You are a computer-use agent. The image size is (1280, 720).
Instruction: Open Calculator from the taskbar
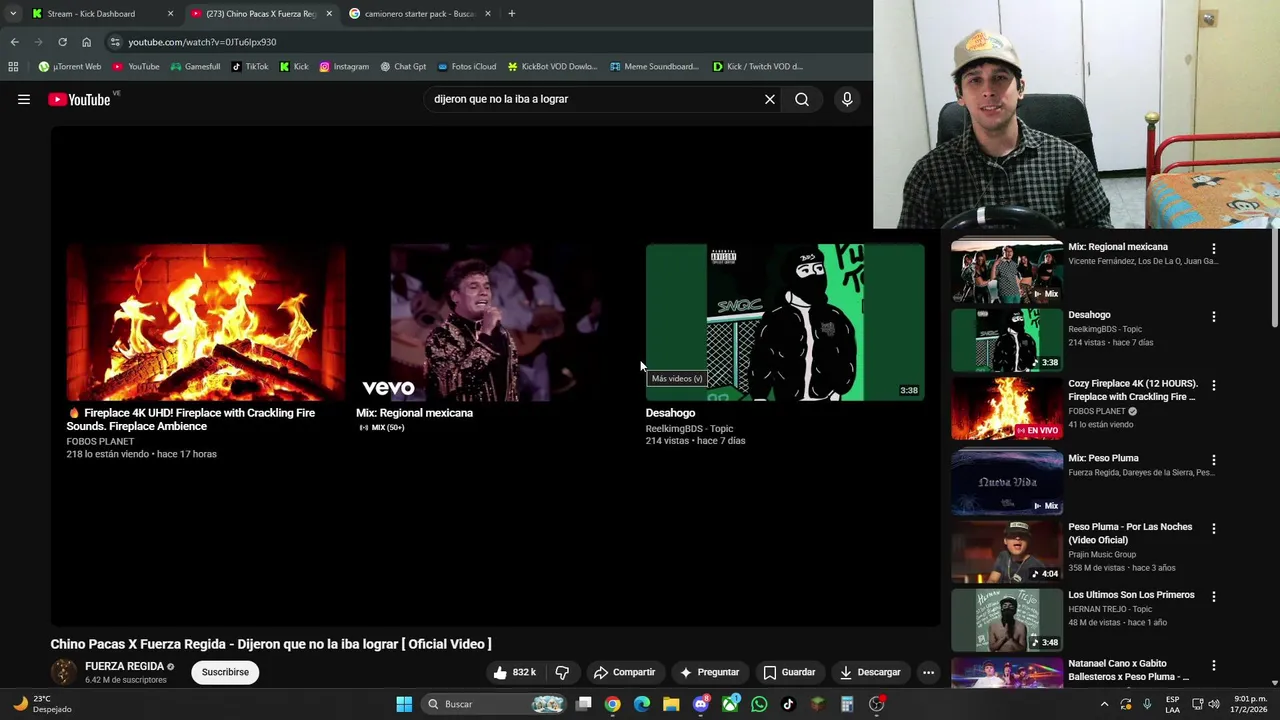point(847,704)
